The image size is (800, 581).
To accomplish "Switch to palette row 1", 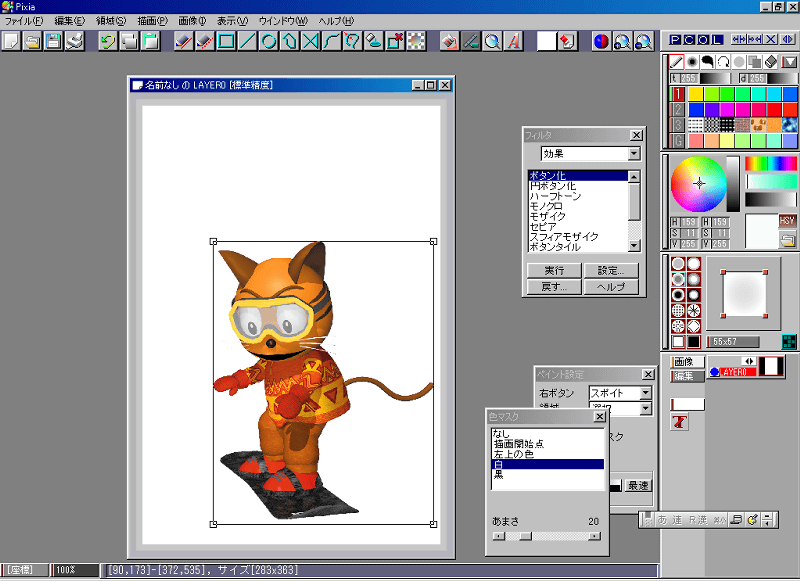I will point(678,94).
